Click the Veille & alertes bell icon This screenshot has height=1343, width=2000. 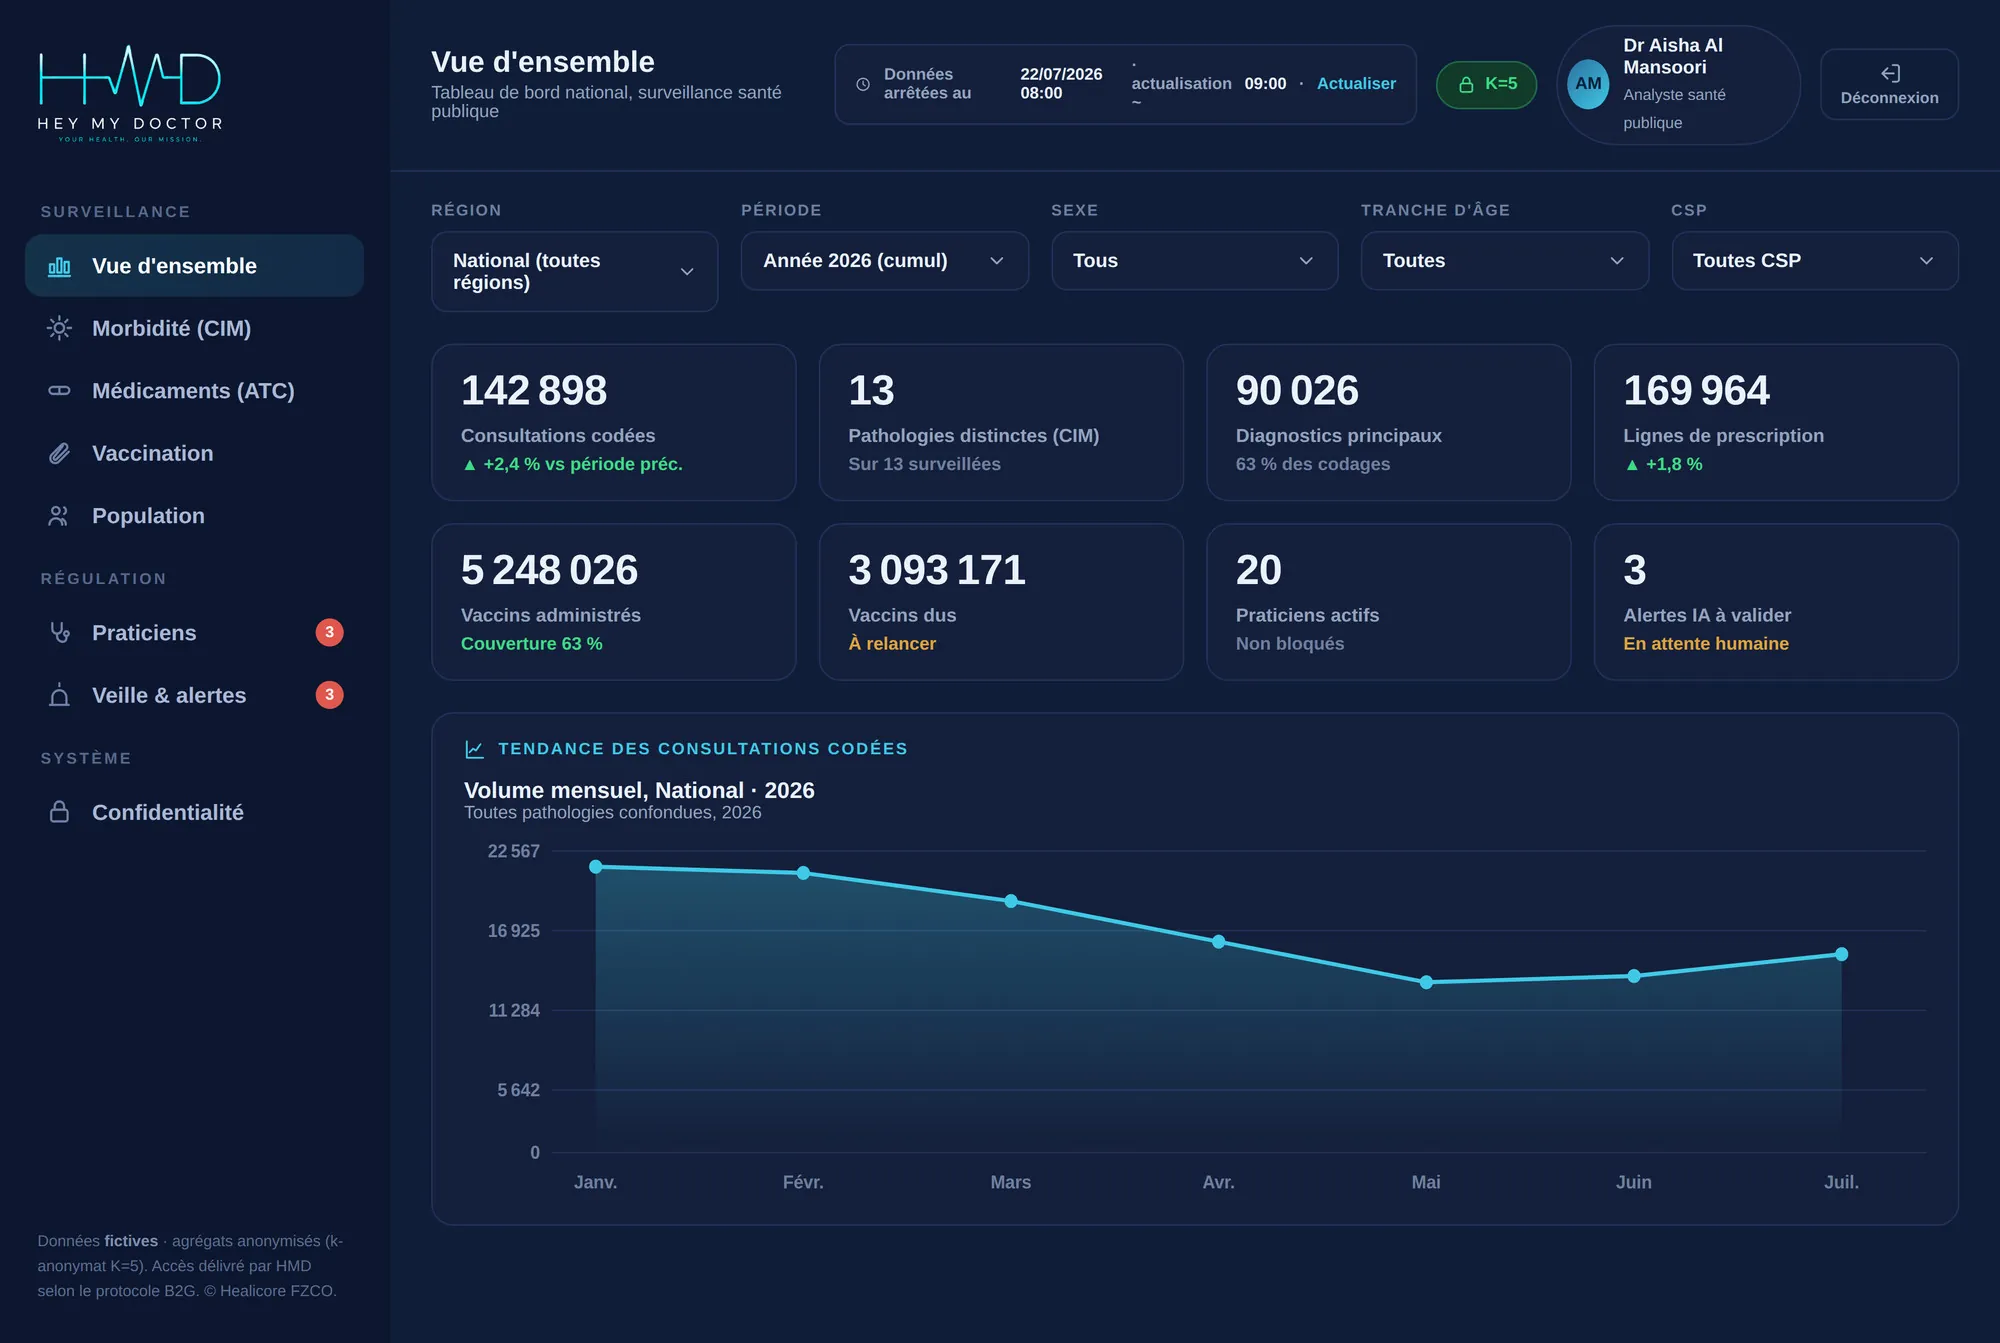[x=59, y=695]
